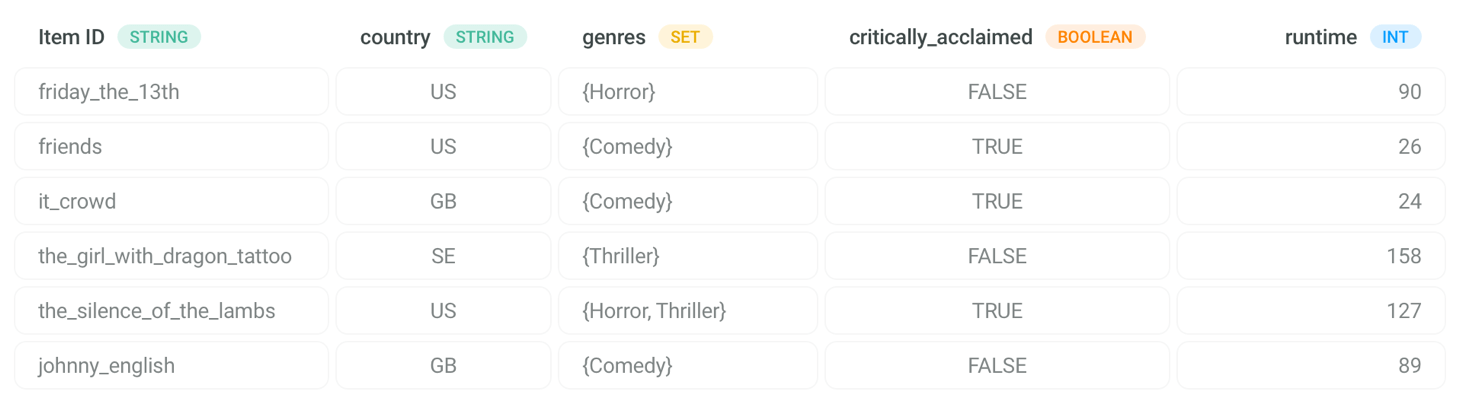This screenshot has height=414, width=1460.
Task: Click the INT badge next to runtime
Action: point(1395,37)
